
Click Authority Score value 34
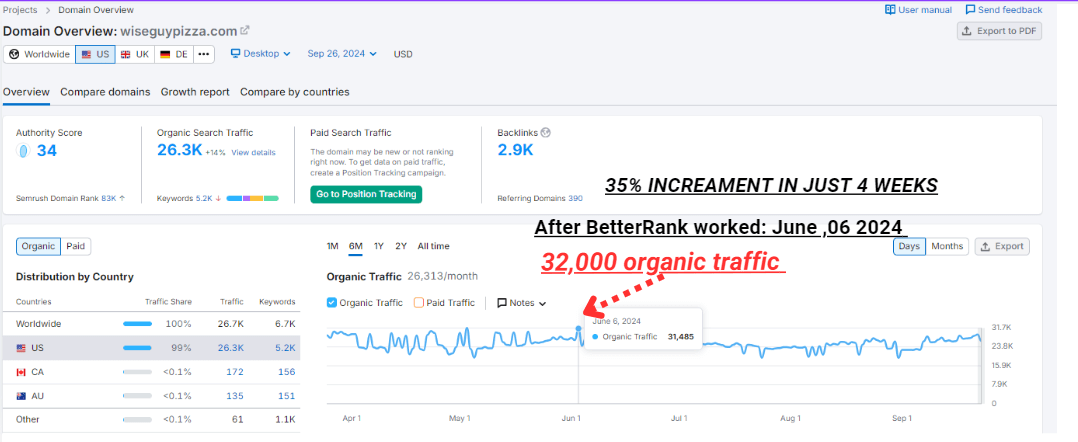pos(47,151)
